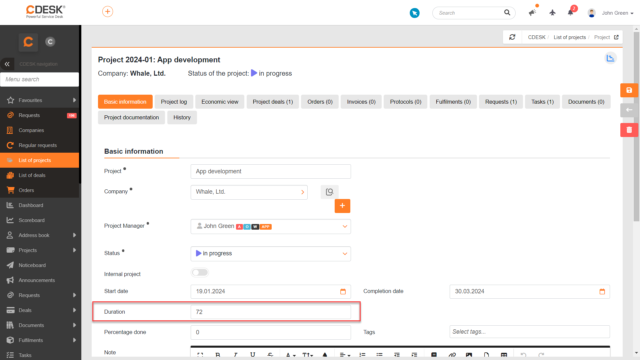Viewport: 640px width, 360px height.
Task: Click the Duration input field
Action: 271,312
